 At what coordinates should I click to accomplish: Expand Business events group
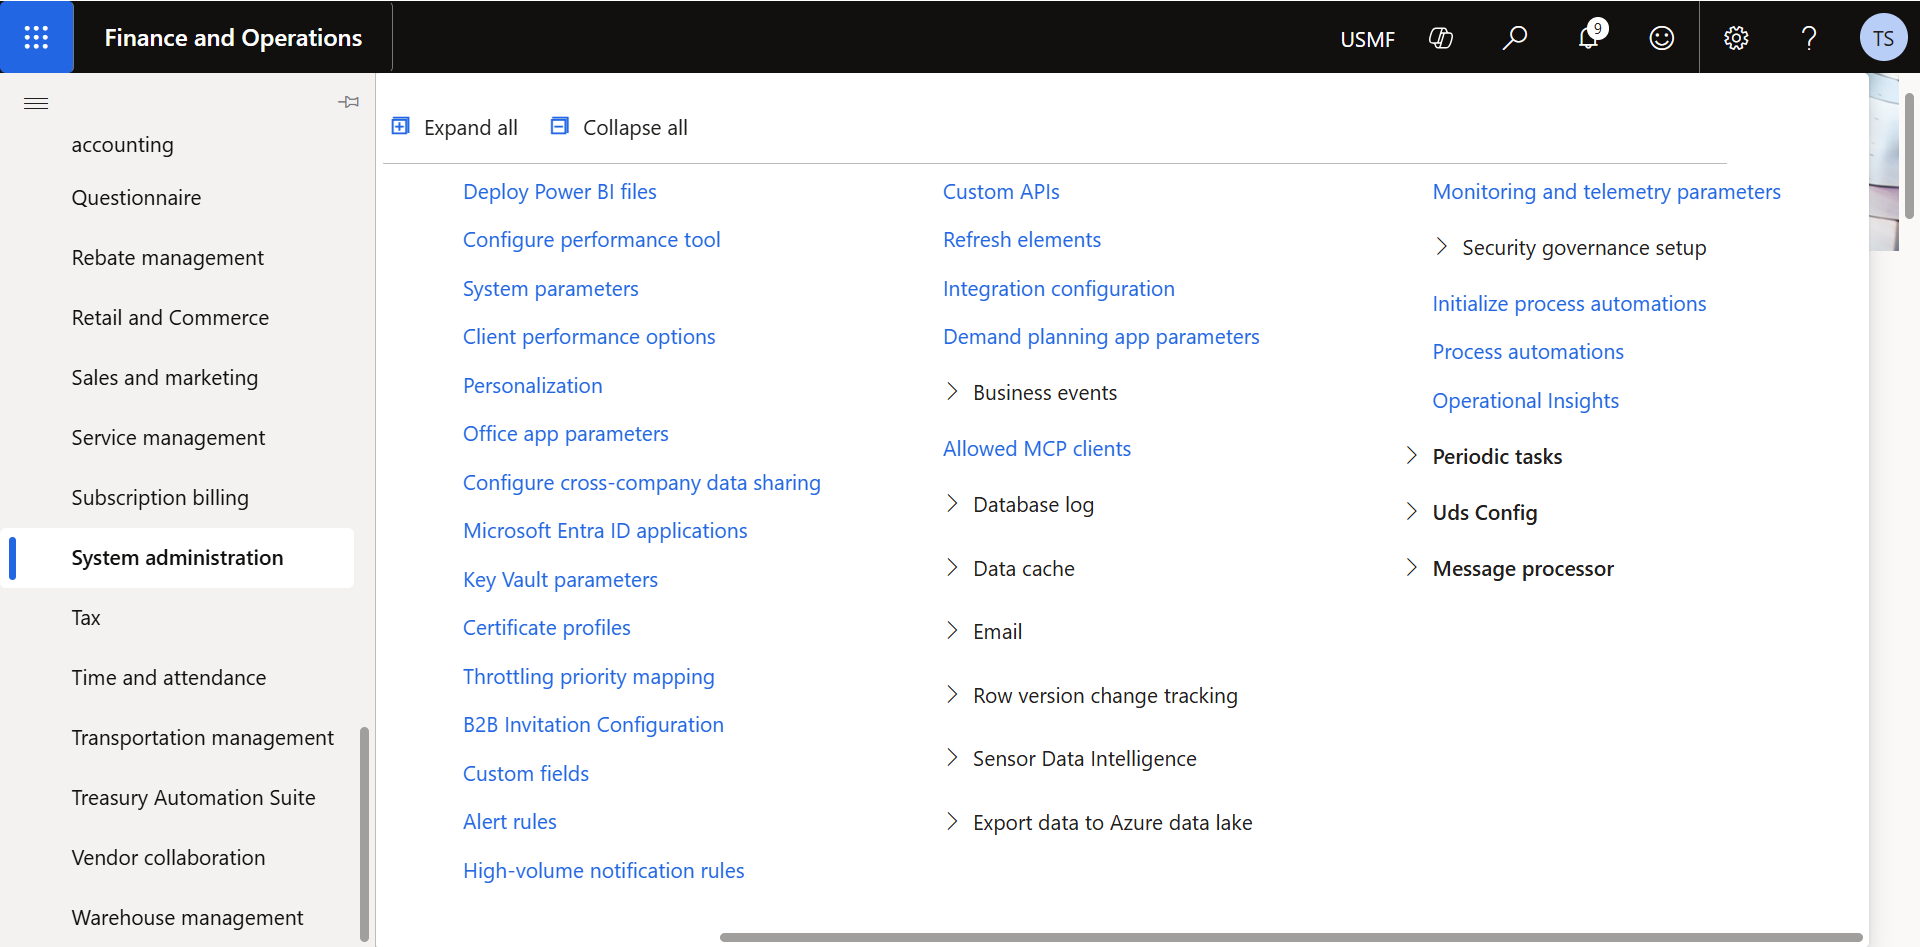click(952, 392)
